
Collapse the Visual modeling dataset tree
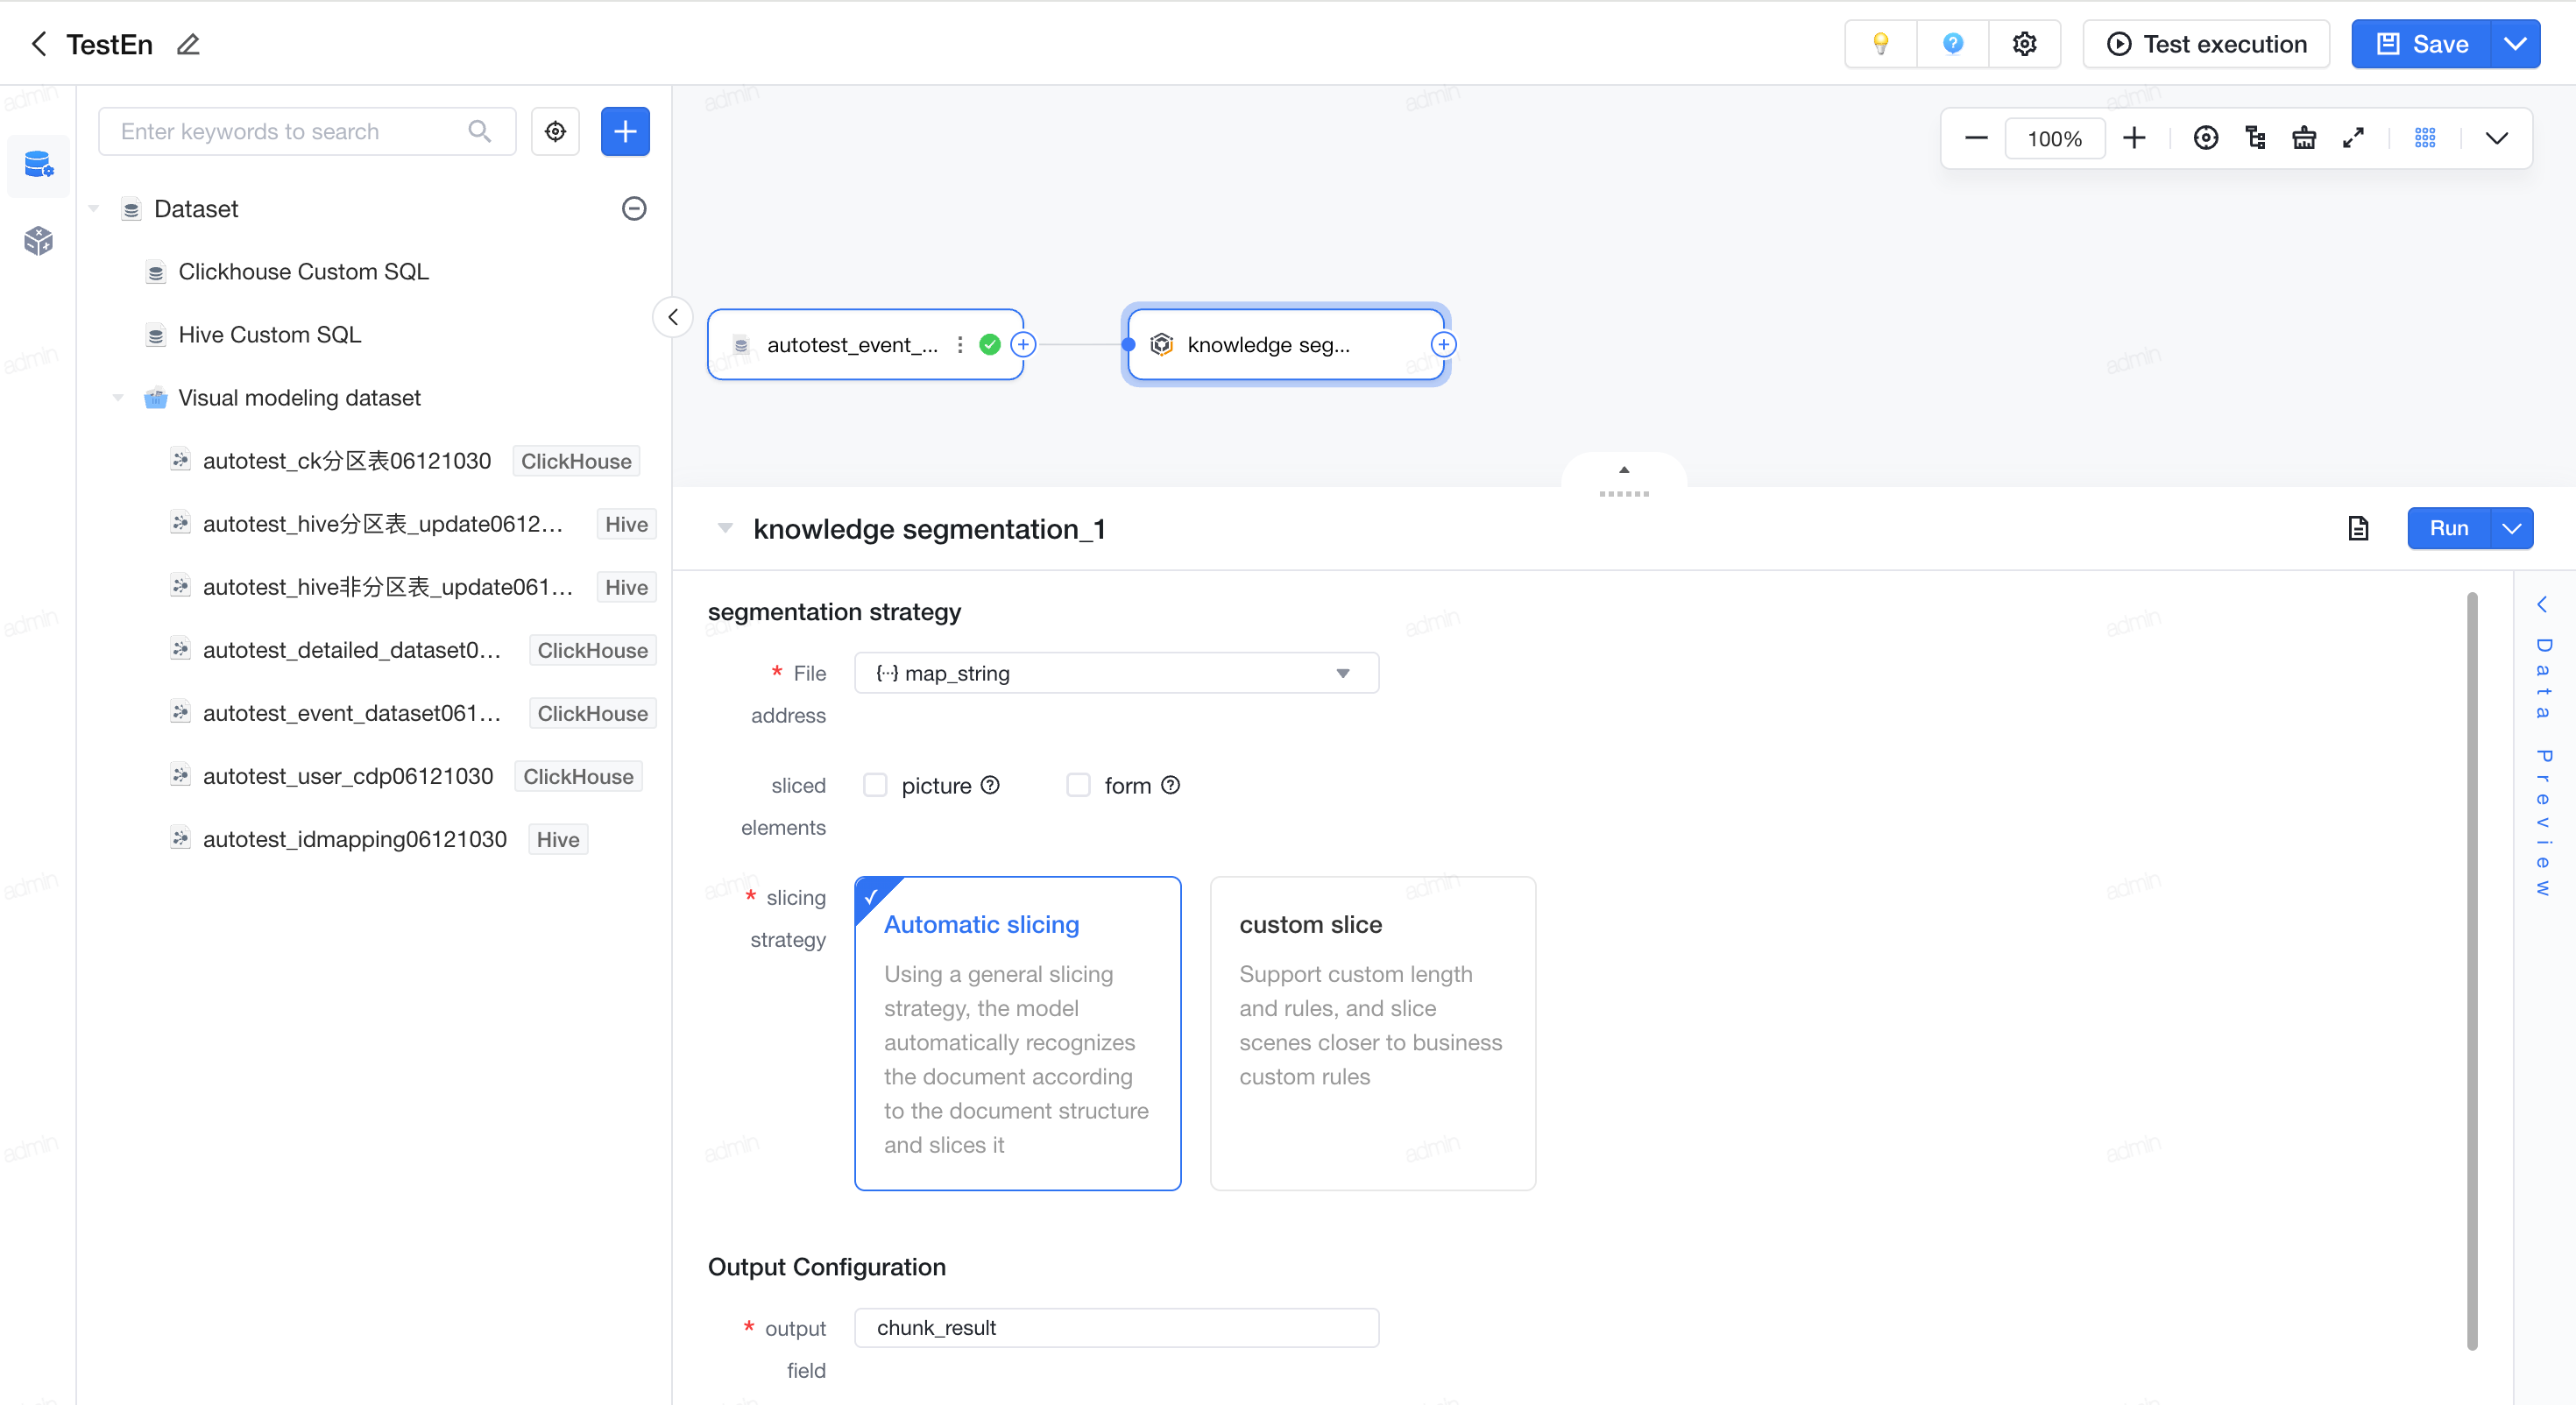click(118, 397)
